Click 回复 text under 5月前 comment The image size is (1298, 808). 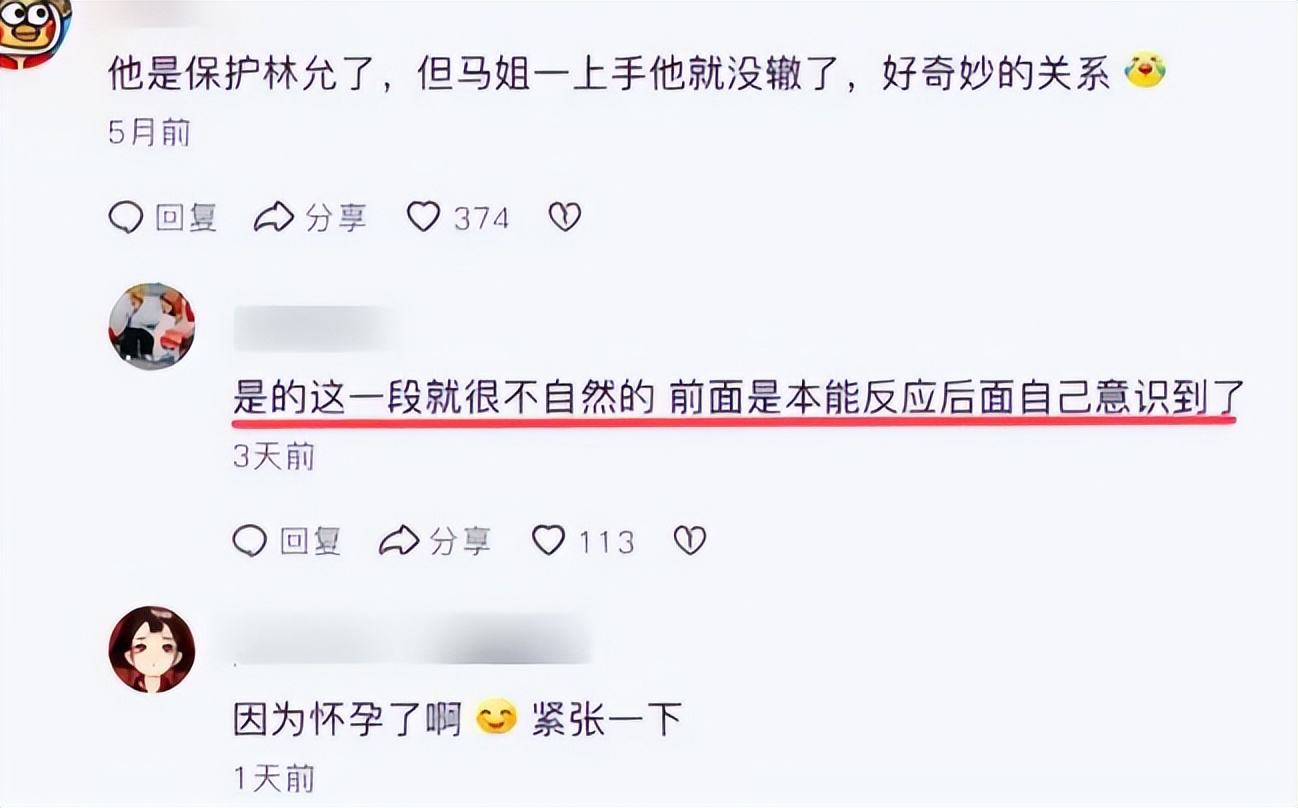point(187,217)
